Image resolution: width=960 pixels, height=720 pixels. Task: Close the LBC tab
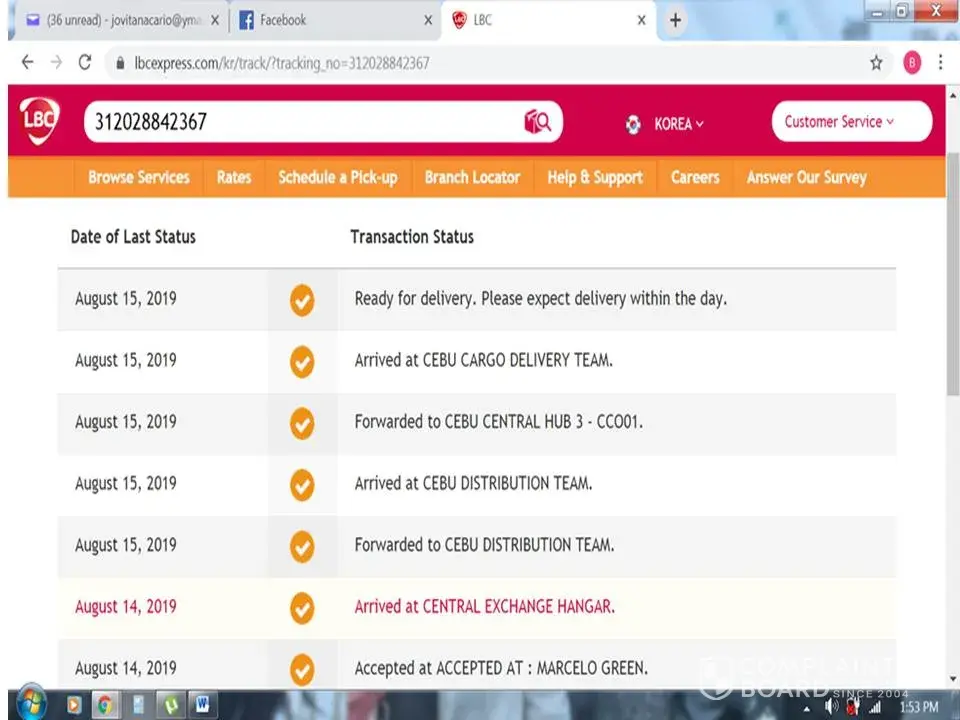coord(641,20)
